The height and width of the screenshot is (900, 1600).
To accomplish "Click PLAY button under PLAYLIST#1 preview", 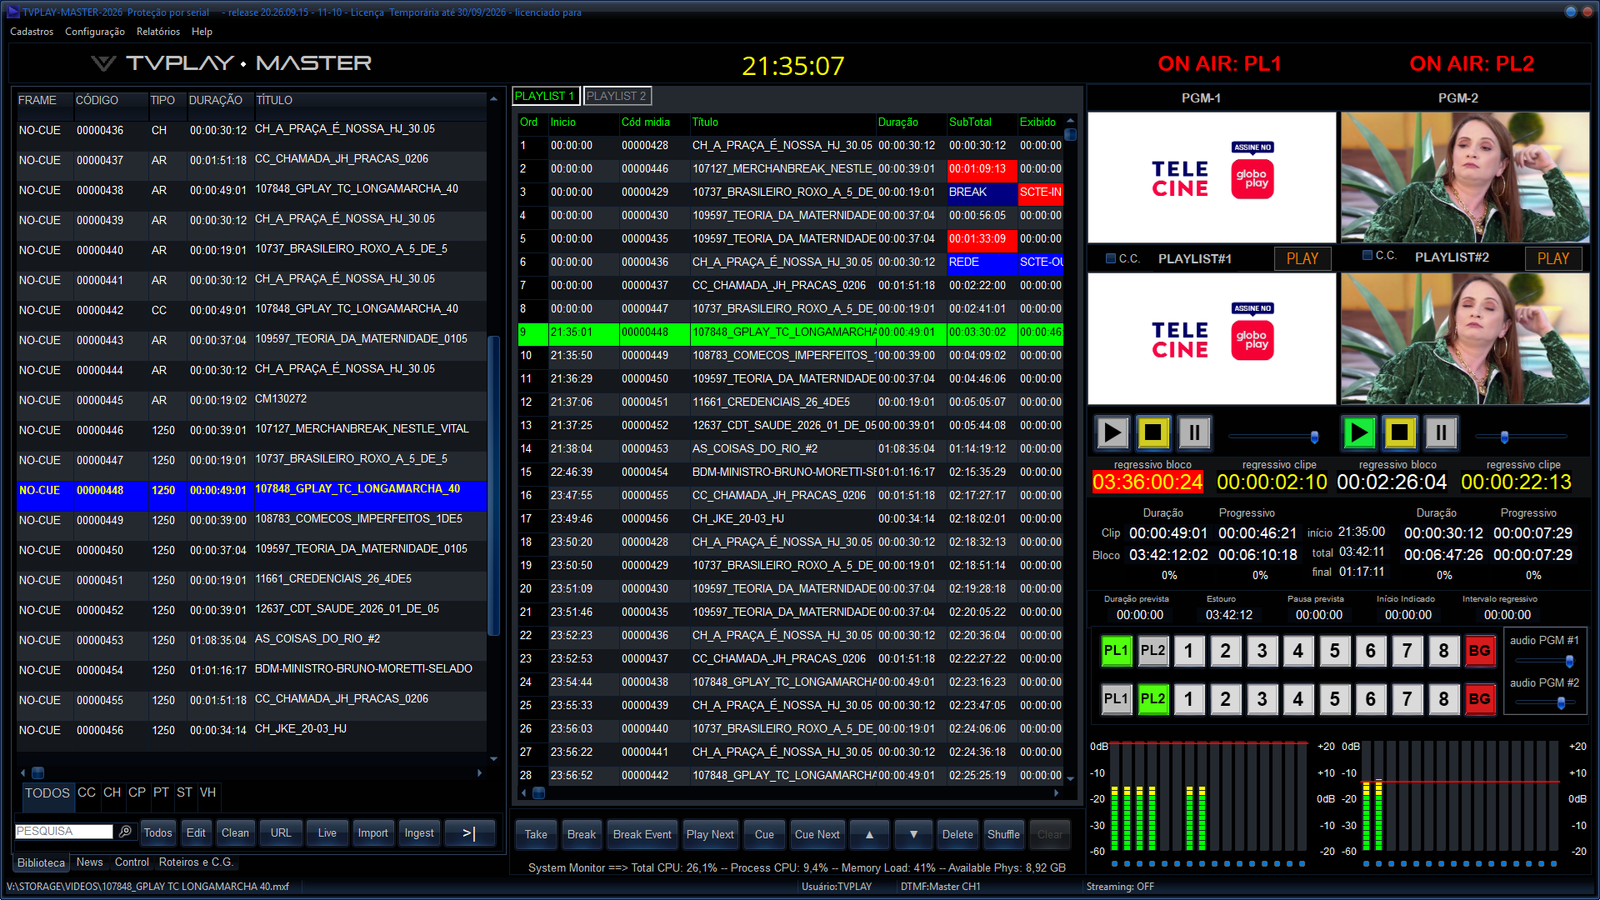I will (x=1302, y=258).
